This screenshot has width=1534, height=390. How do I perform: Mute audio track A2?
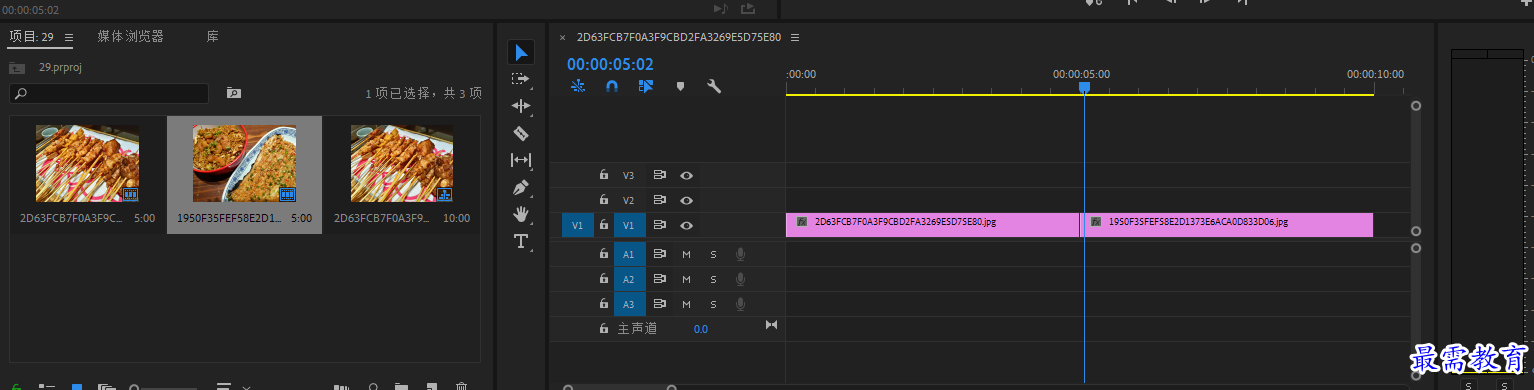(x=687, y=279)
